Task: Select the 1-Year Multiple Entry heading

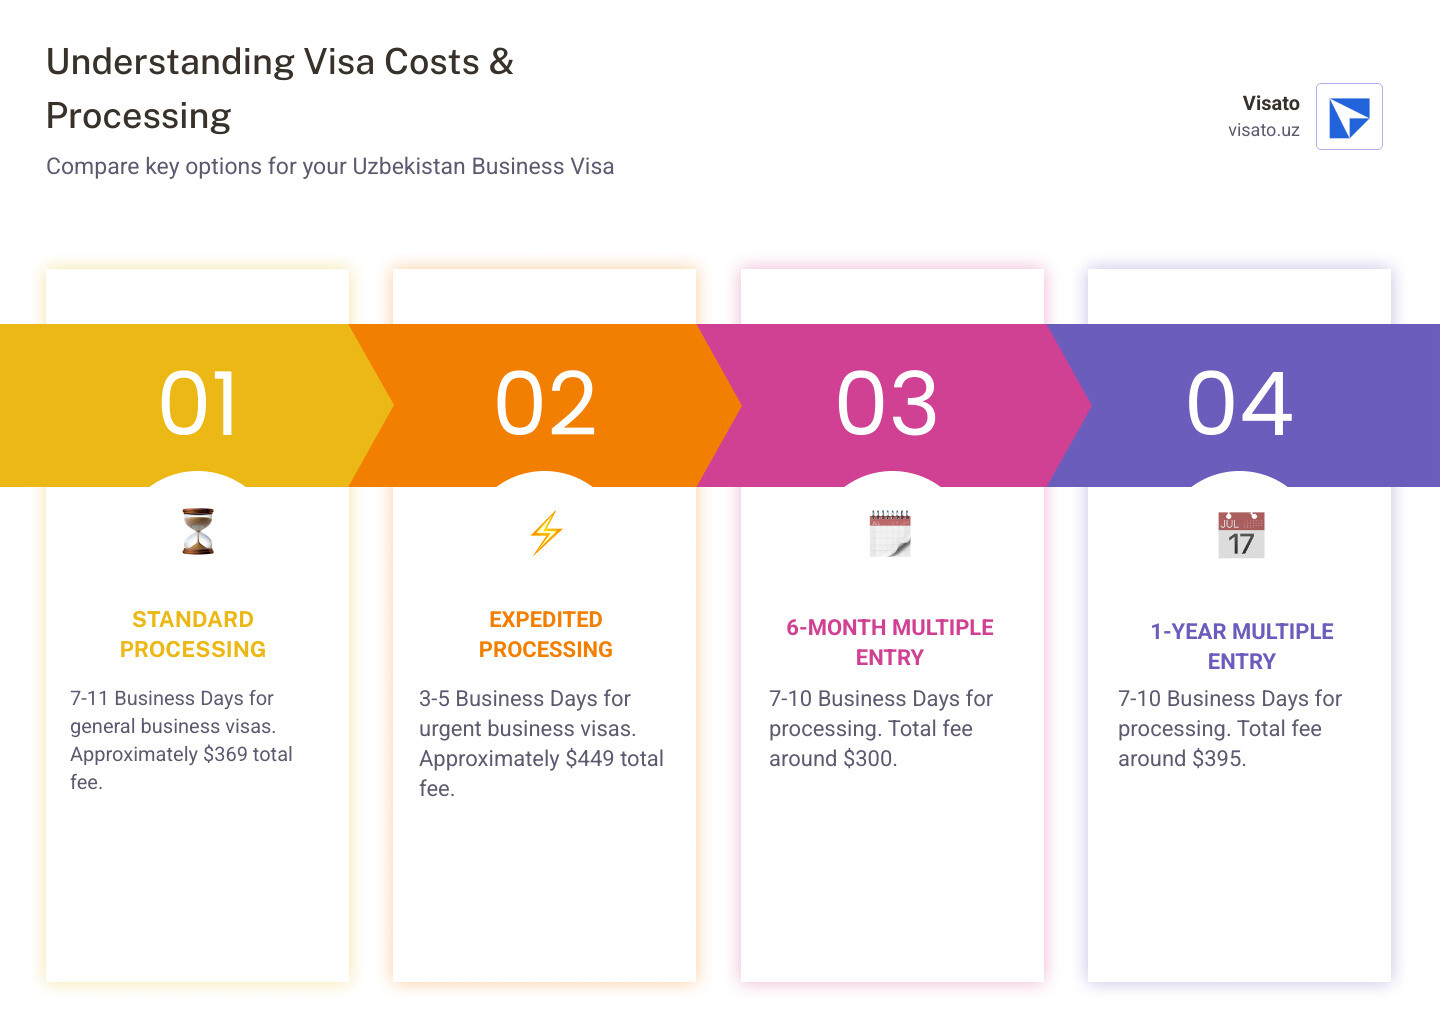Action: 1242,646
